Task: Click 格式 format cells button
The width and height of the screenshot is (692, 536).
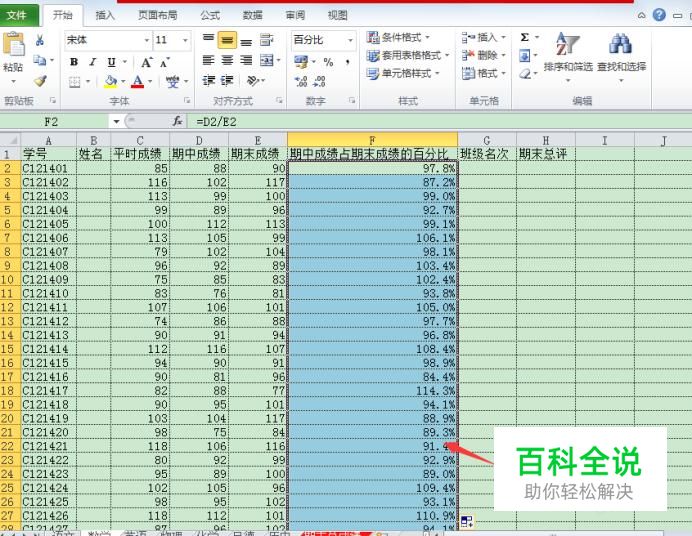Action: [483, 74]
